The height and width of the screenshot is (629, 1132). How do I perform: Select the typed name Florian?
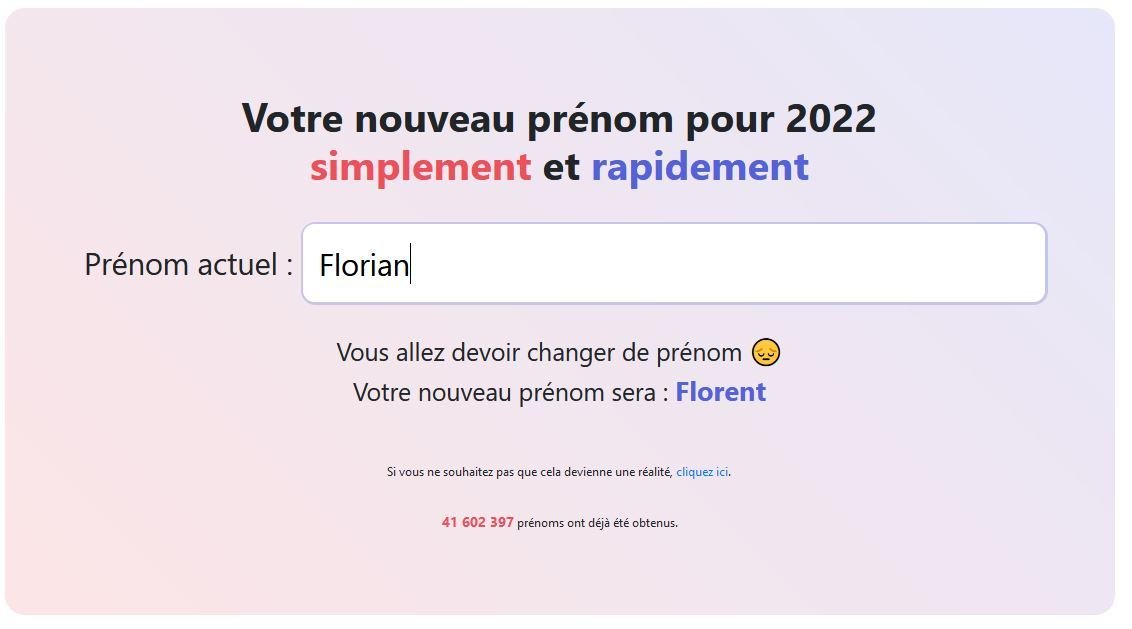365,265
